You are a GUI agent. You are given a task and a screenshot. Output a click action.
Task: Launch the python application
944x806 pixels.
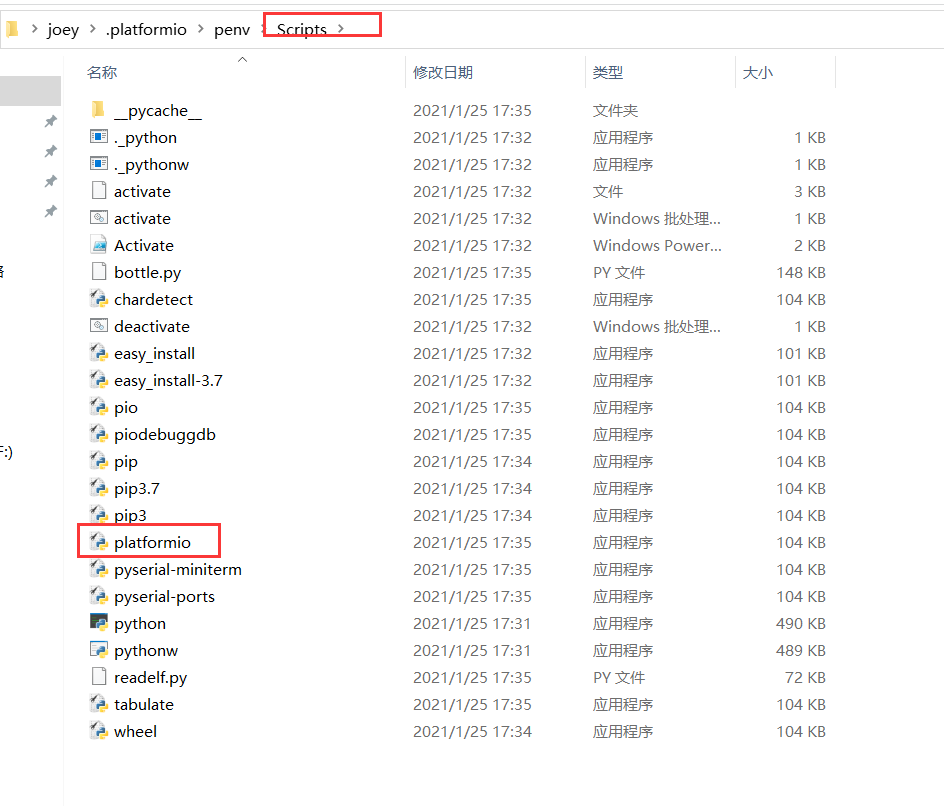(x=140, y=623)
